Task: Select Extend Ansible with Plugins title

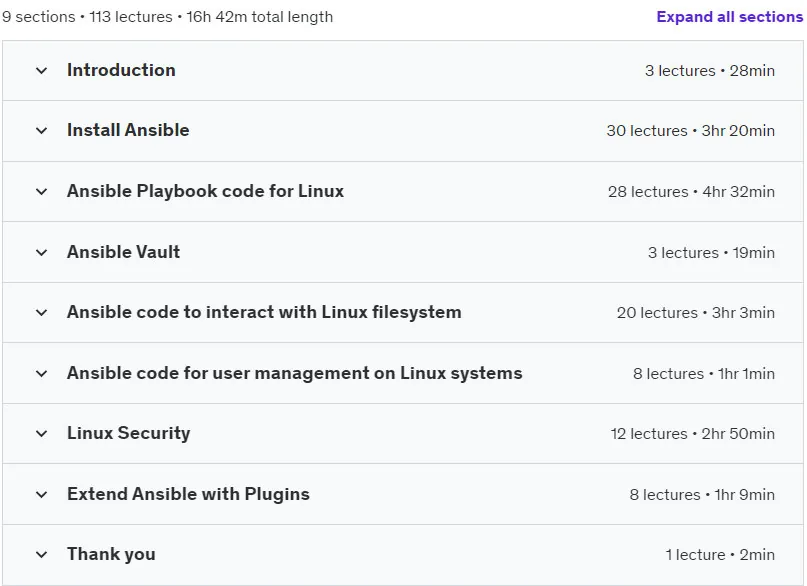Action: (x=188, y=494)
